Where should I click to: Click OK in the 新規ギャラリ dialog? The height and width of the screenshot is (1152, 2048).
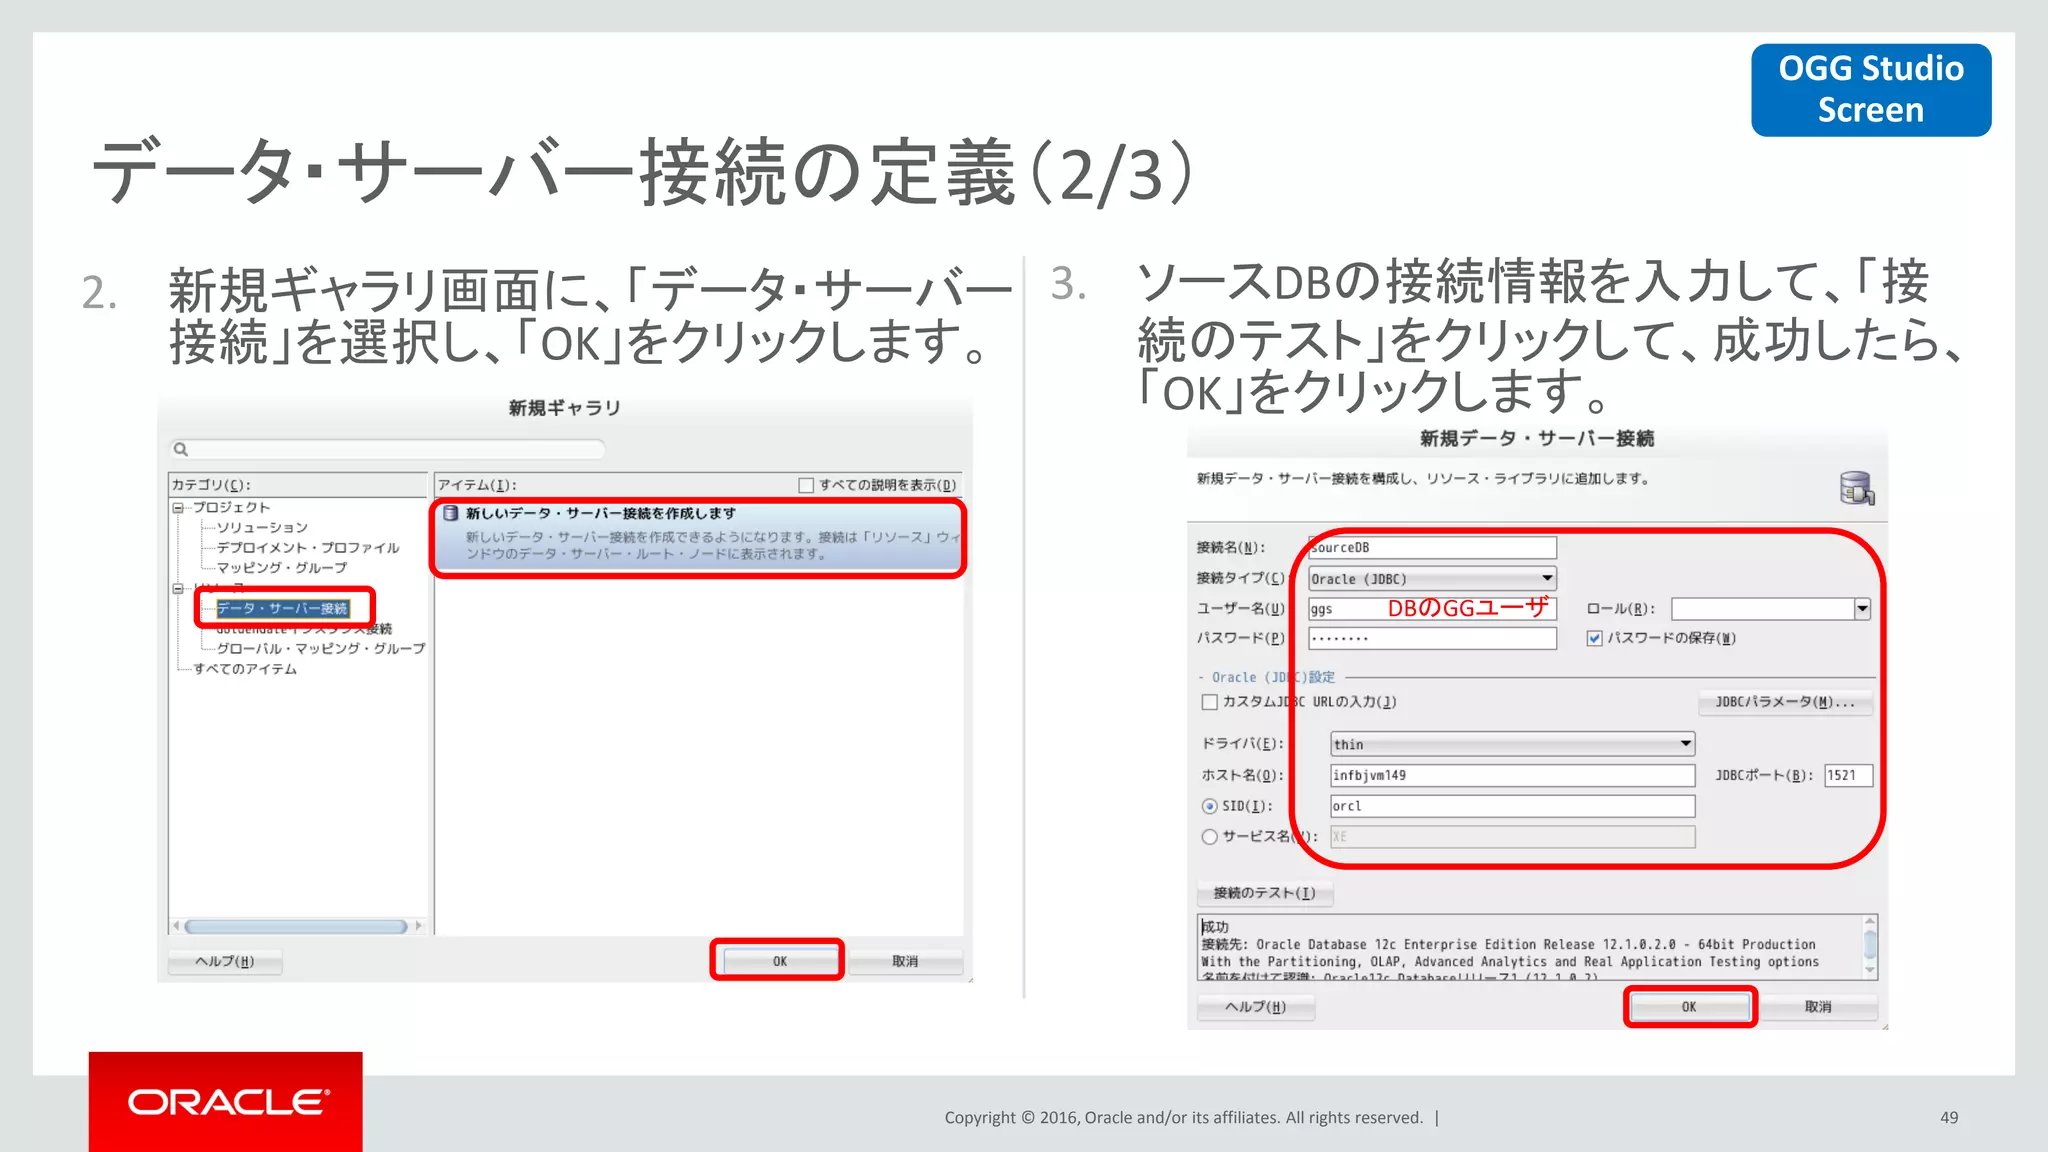pos(779,961)
